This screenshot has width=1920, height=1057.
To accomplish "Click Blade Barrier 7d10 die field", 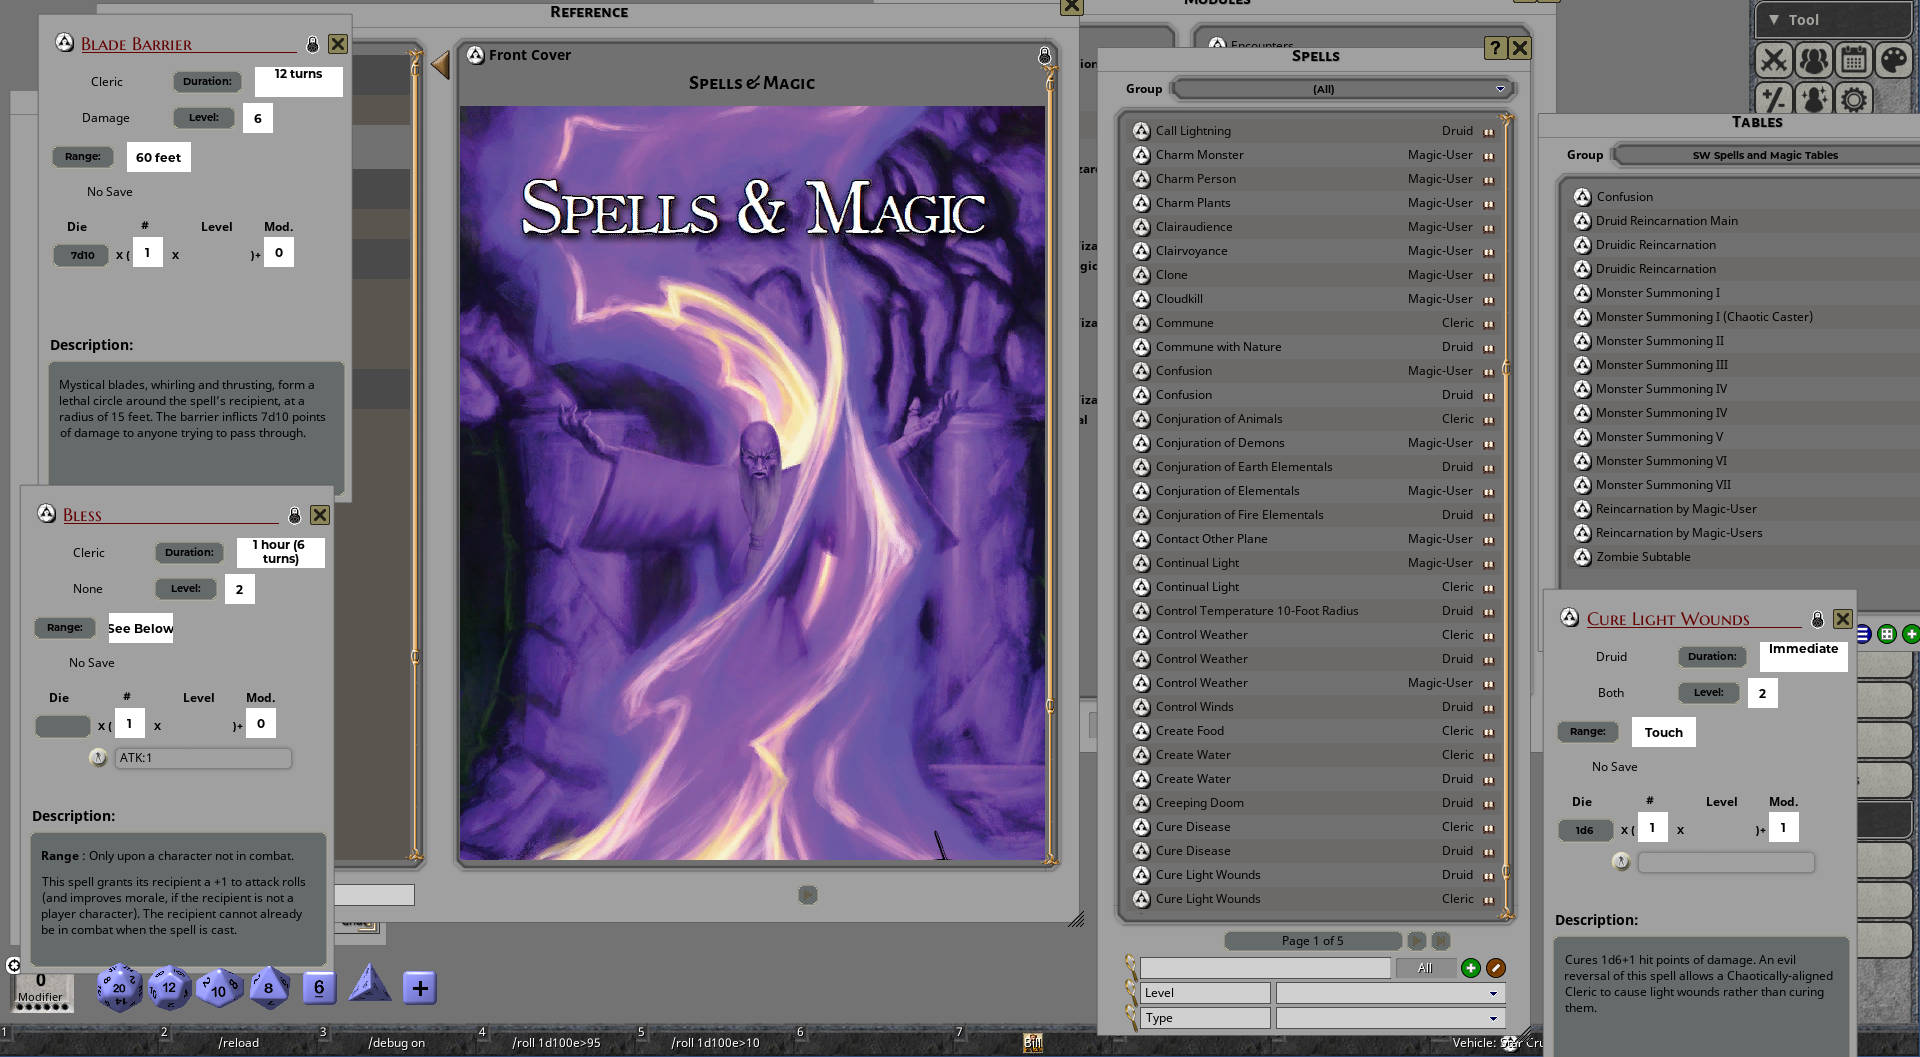I will pyautogui.click(x=81, y=255).
